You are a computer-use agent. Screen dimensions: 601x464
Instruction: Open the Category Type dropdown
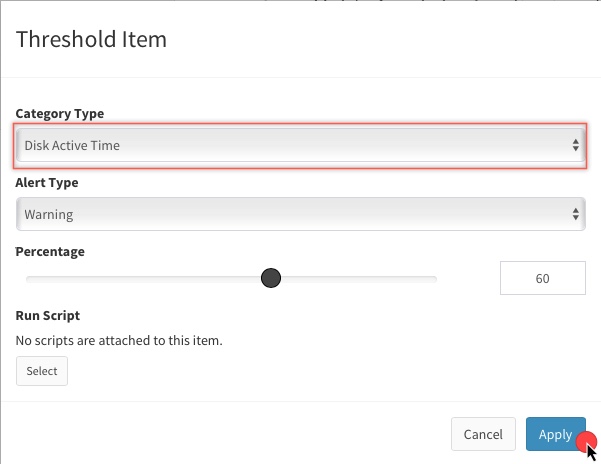[x=300, y=145]
